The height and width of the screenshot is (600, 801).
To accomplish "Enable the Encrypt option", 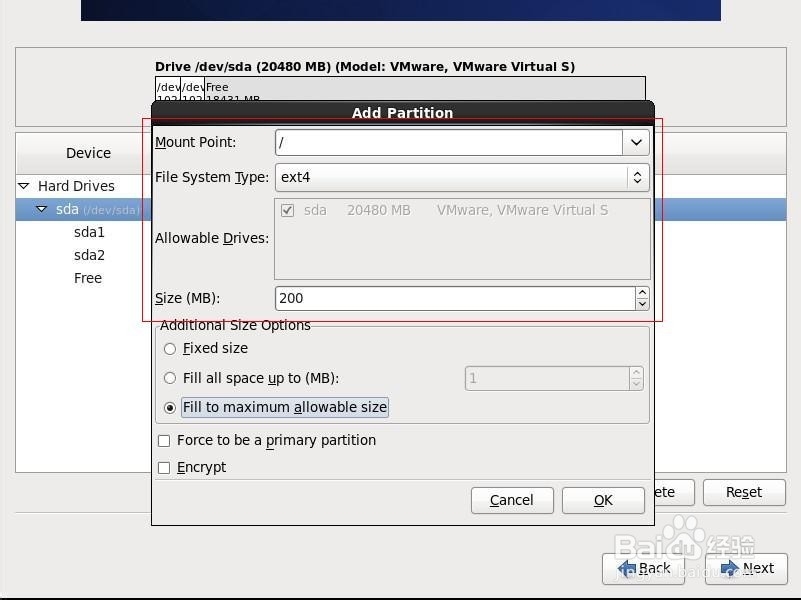I will [x=164, y=467].
